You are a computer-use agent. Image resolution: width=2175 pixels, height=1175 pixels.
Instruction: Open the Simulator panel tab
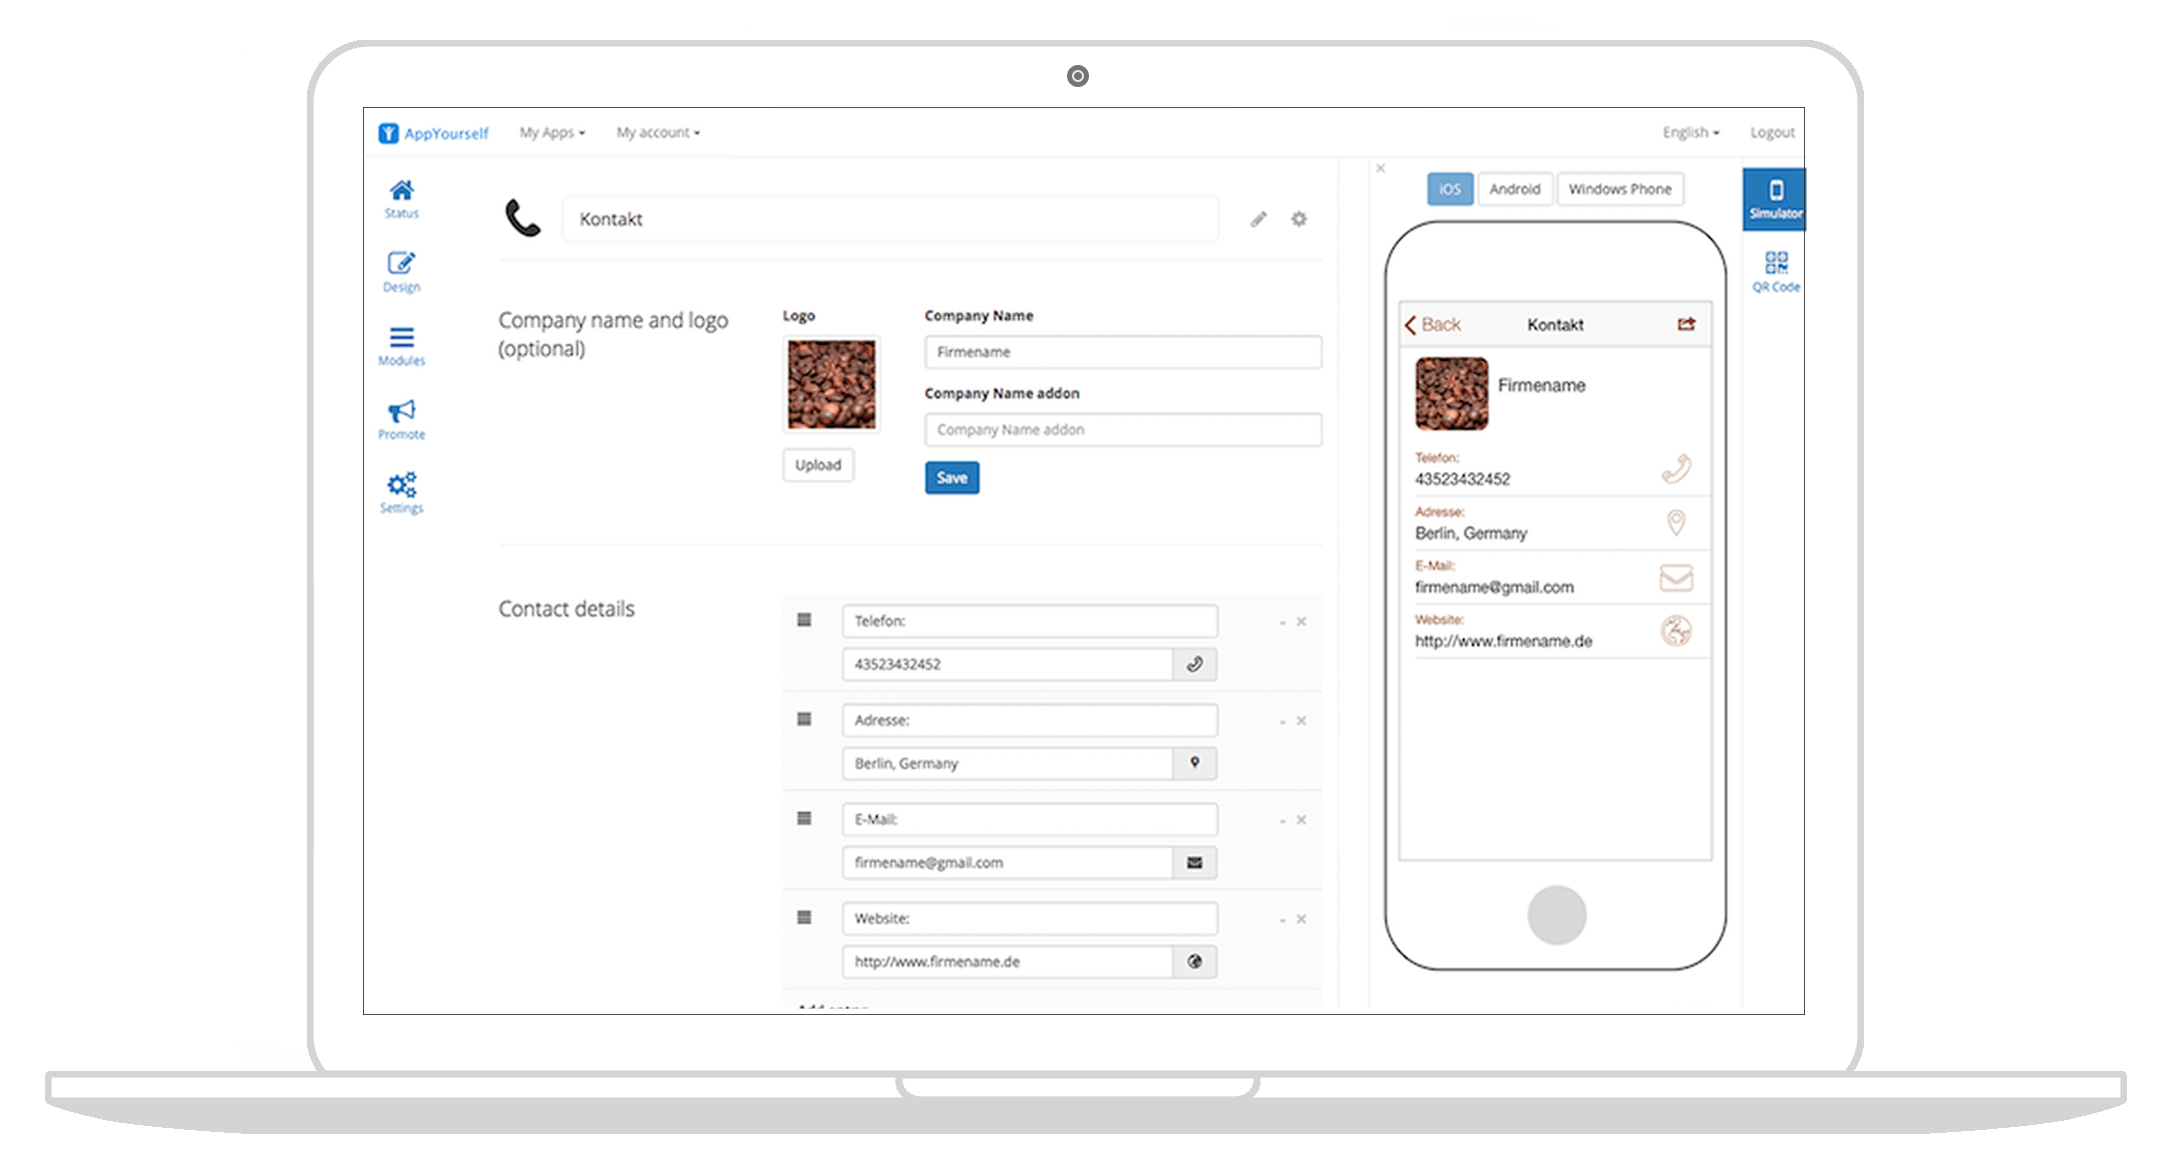coord(1775,199)
